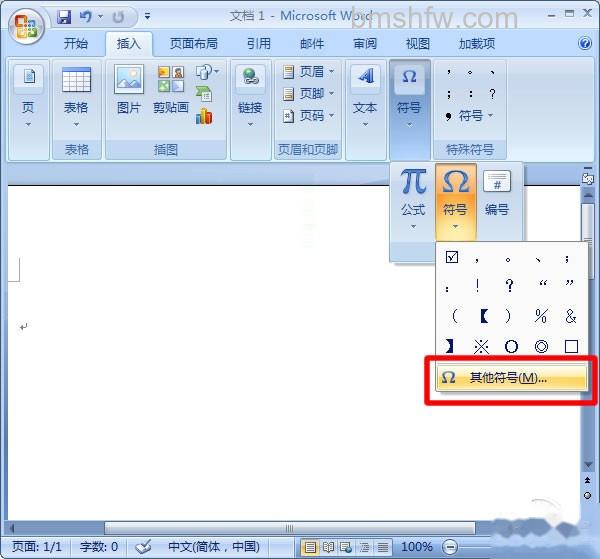Expand the 页脚 footer dropdown
Screen dimensions: 600x559
pos(331,93)
